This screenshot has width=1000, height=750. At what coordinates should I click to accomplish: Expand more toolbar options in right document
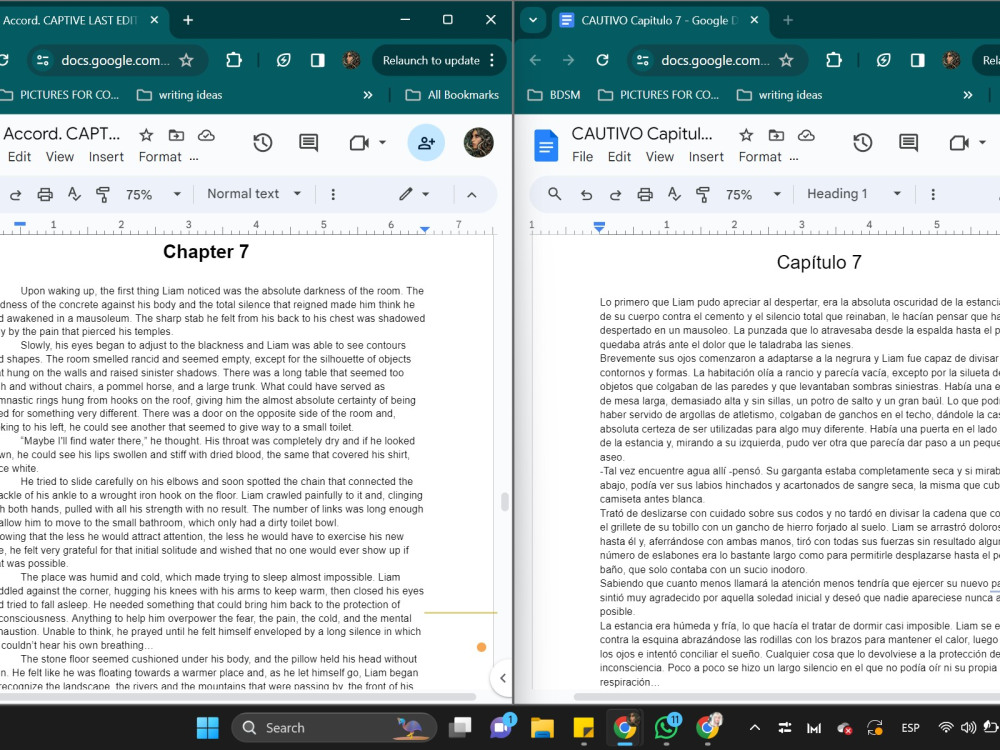(933, 195)
